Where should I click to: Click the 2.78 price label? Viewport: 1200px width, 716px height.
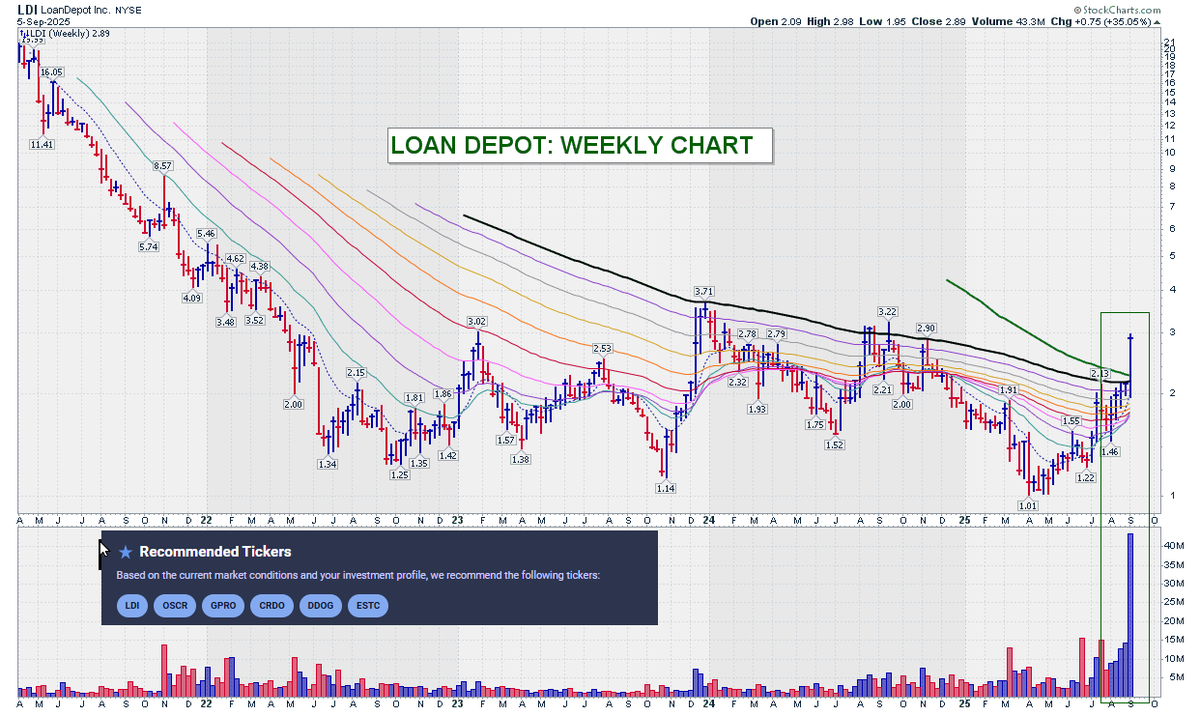748,333
